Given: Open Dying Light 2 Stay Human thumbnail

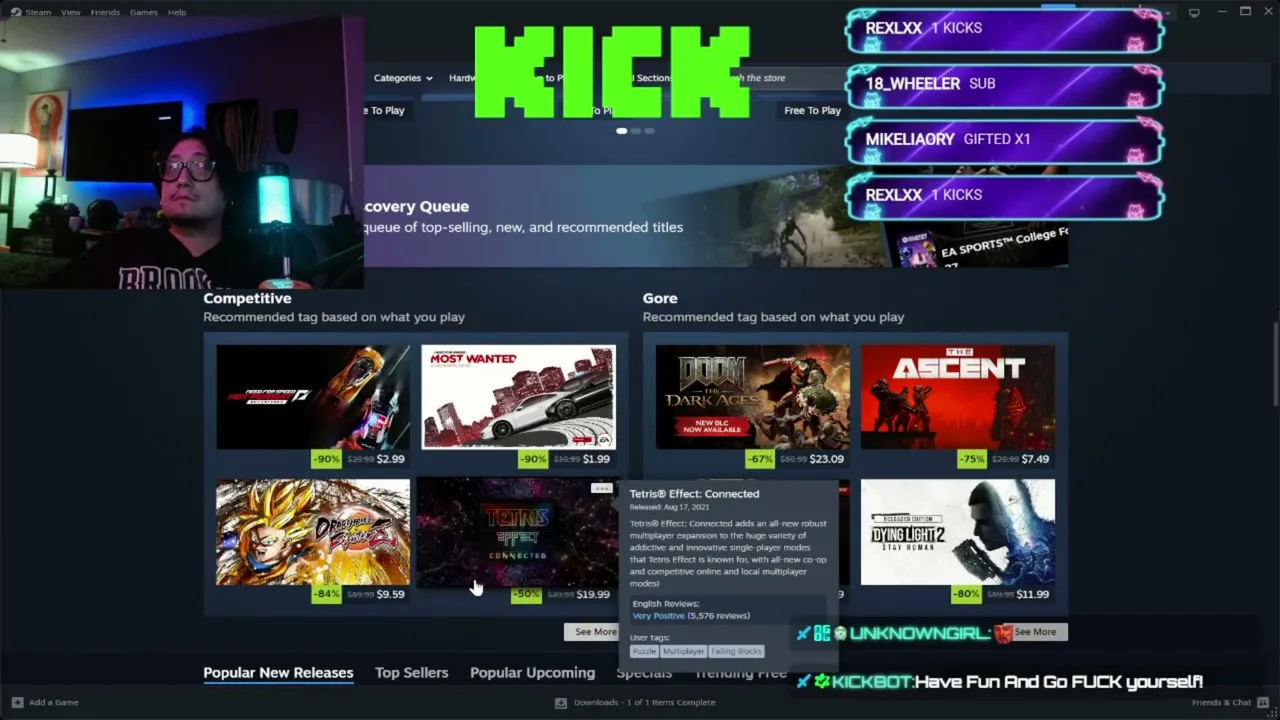Looking at the screenshot, I should pyautogui.click(x=958, y=532).
